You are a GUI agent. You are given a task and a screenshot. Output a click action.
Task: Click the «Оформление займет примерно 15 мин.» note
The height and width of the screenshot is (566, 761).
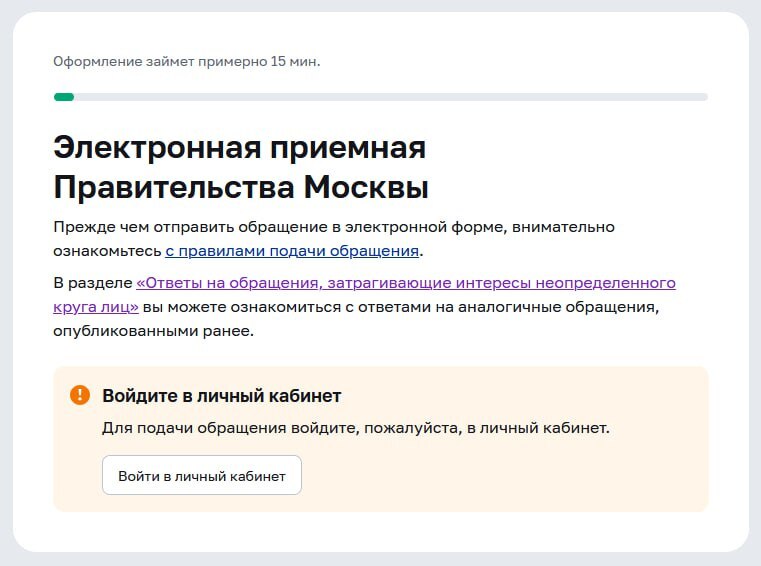click(186, 62)
